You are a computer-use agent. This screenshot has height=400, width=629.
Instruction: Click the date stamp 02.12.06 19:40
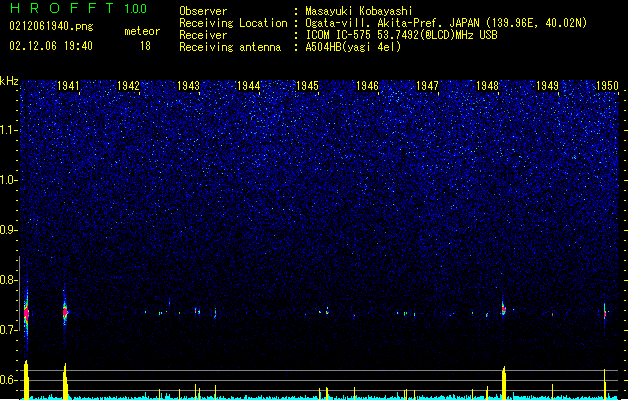coord(51,46)
